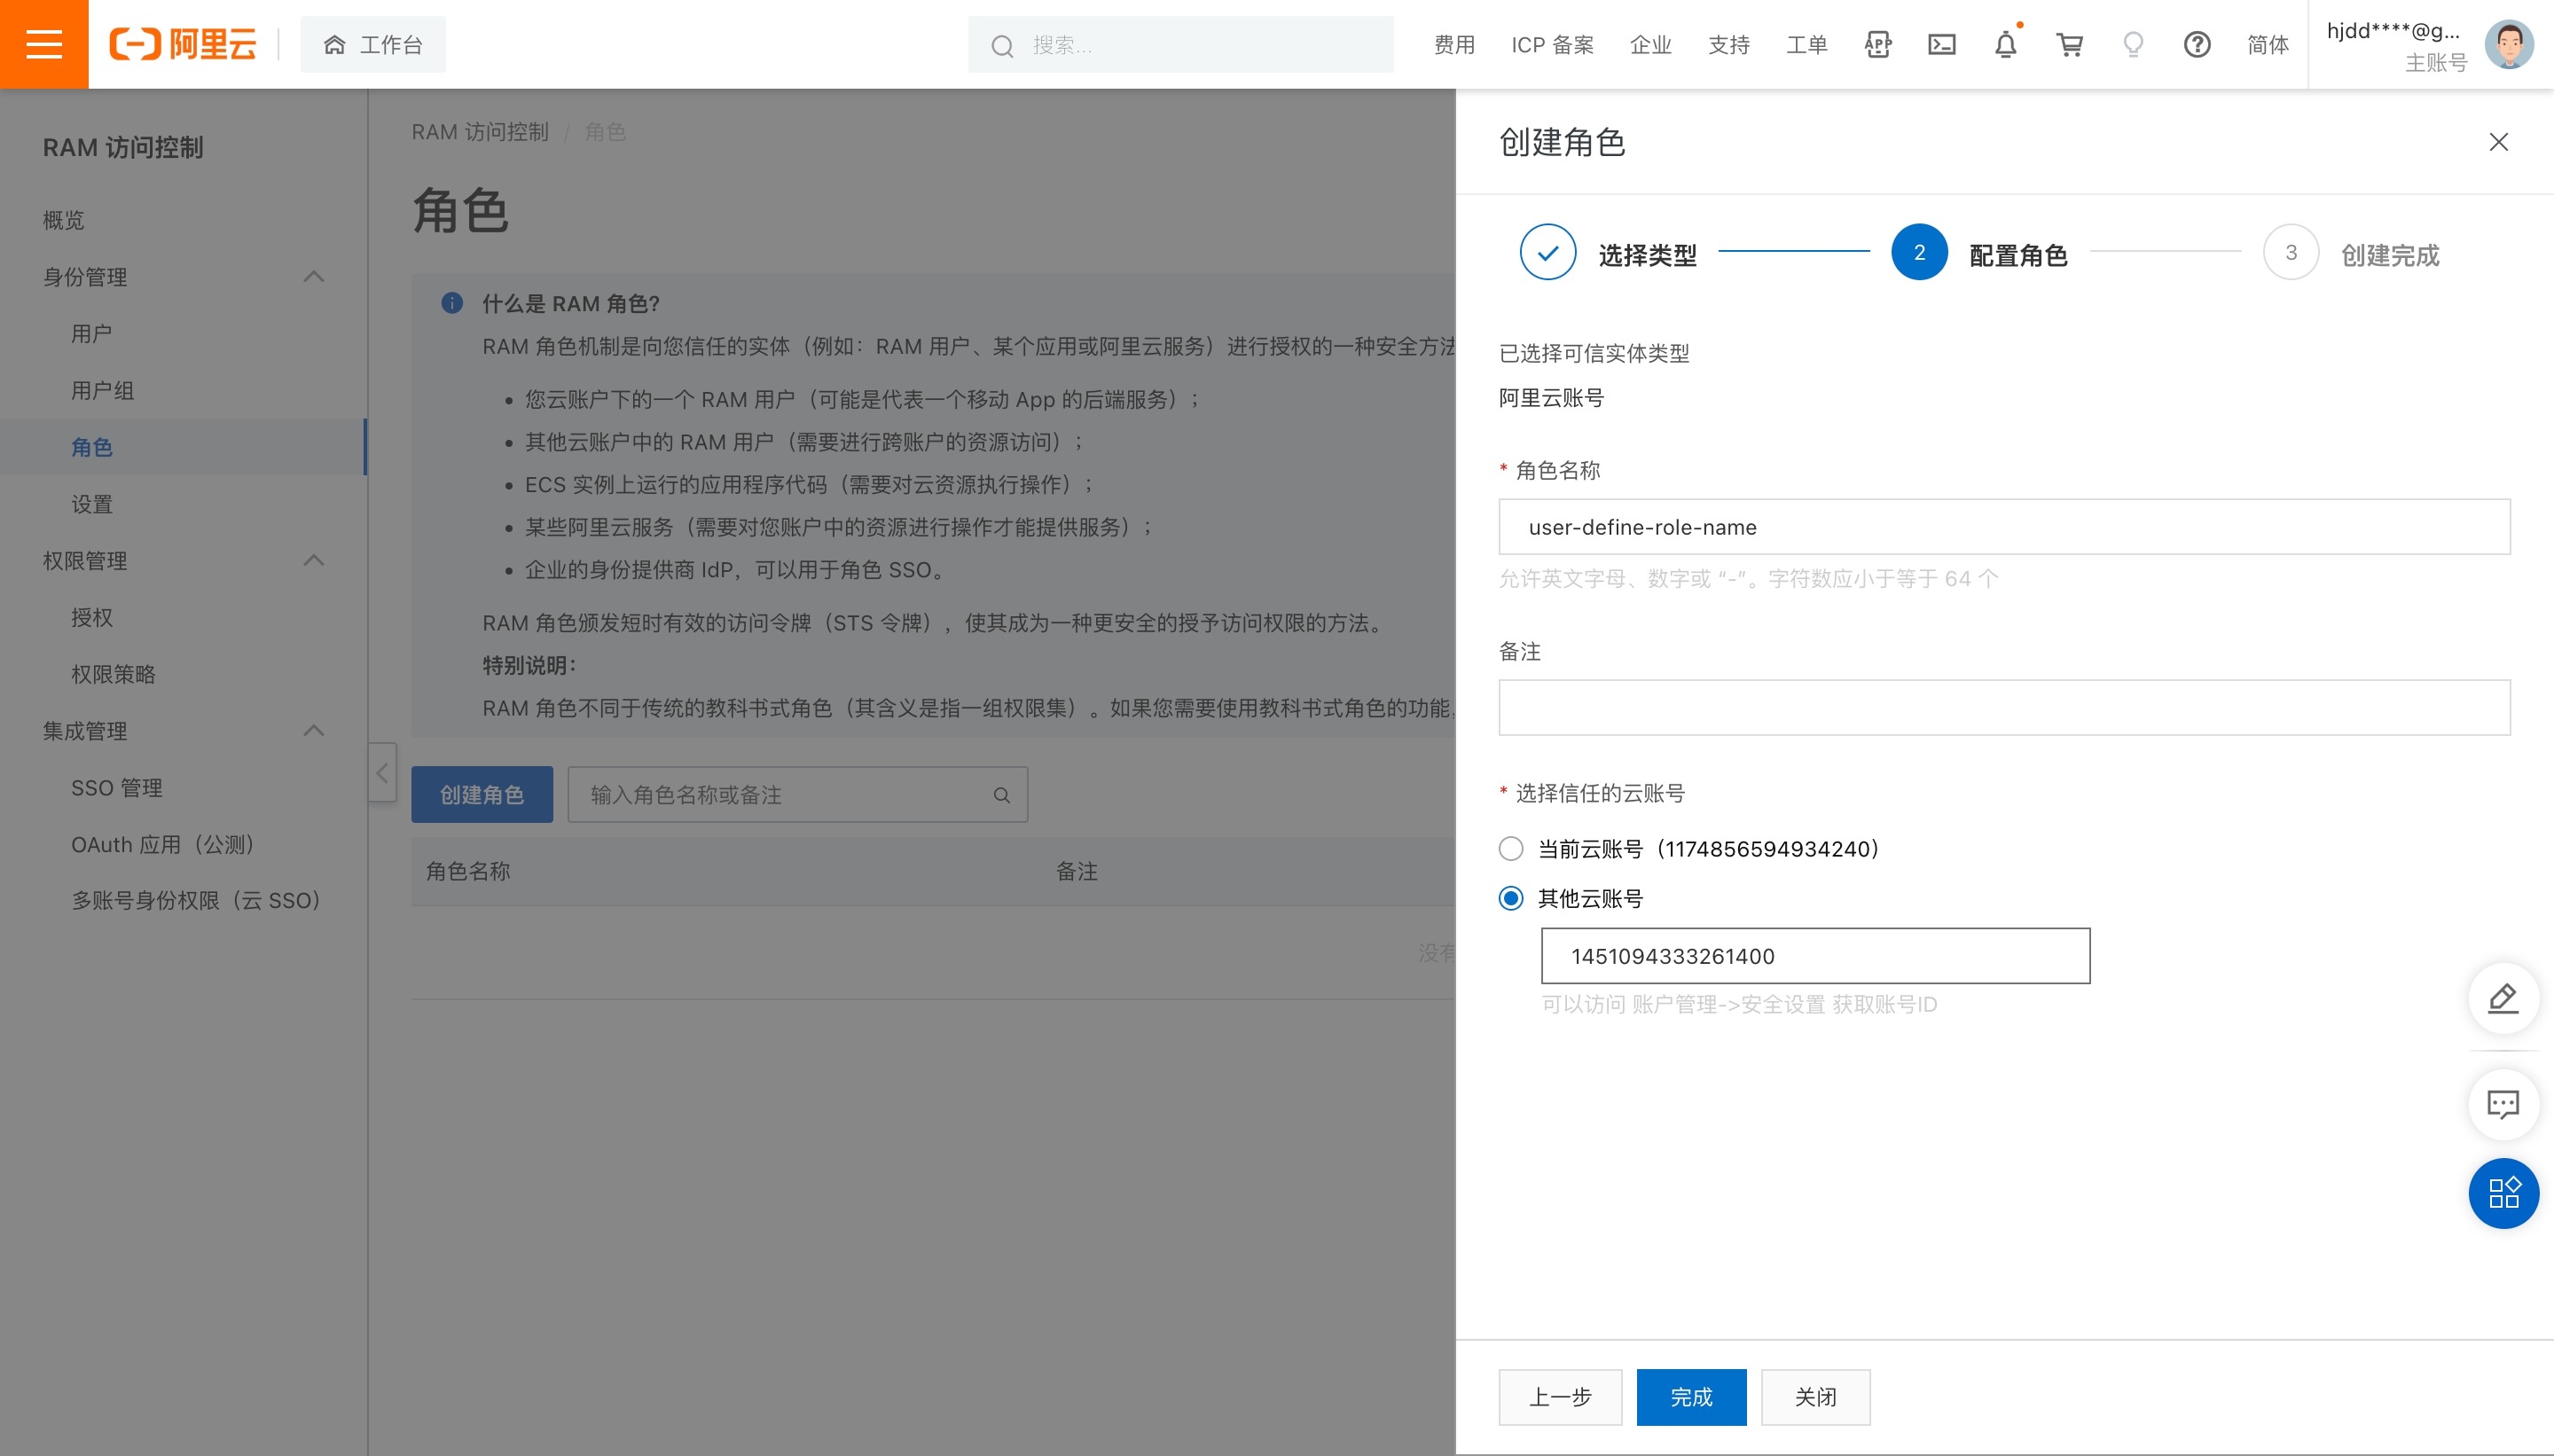Click step 2 配置角色 indicator
The height and width of the screenshot is (1456, 2554).
click(1919, 252)
